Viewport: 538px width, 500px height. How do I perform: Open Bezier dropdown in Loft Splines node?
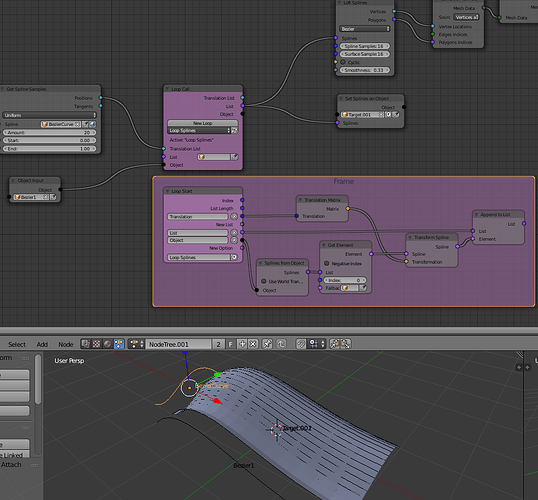coord(365,29)
